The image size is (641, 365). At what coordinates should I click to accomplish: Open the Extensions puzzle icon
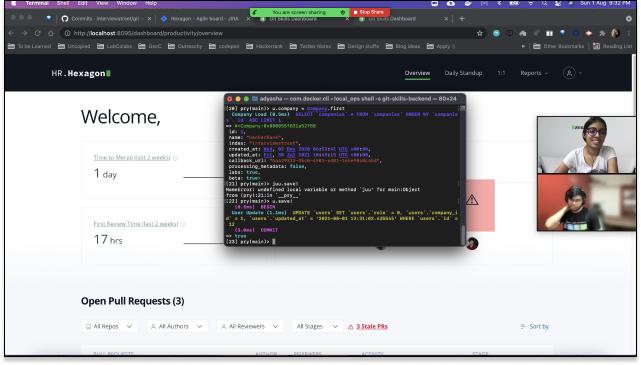pos(602,33)
